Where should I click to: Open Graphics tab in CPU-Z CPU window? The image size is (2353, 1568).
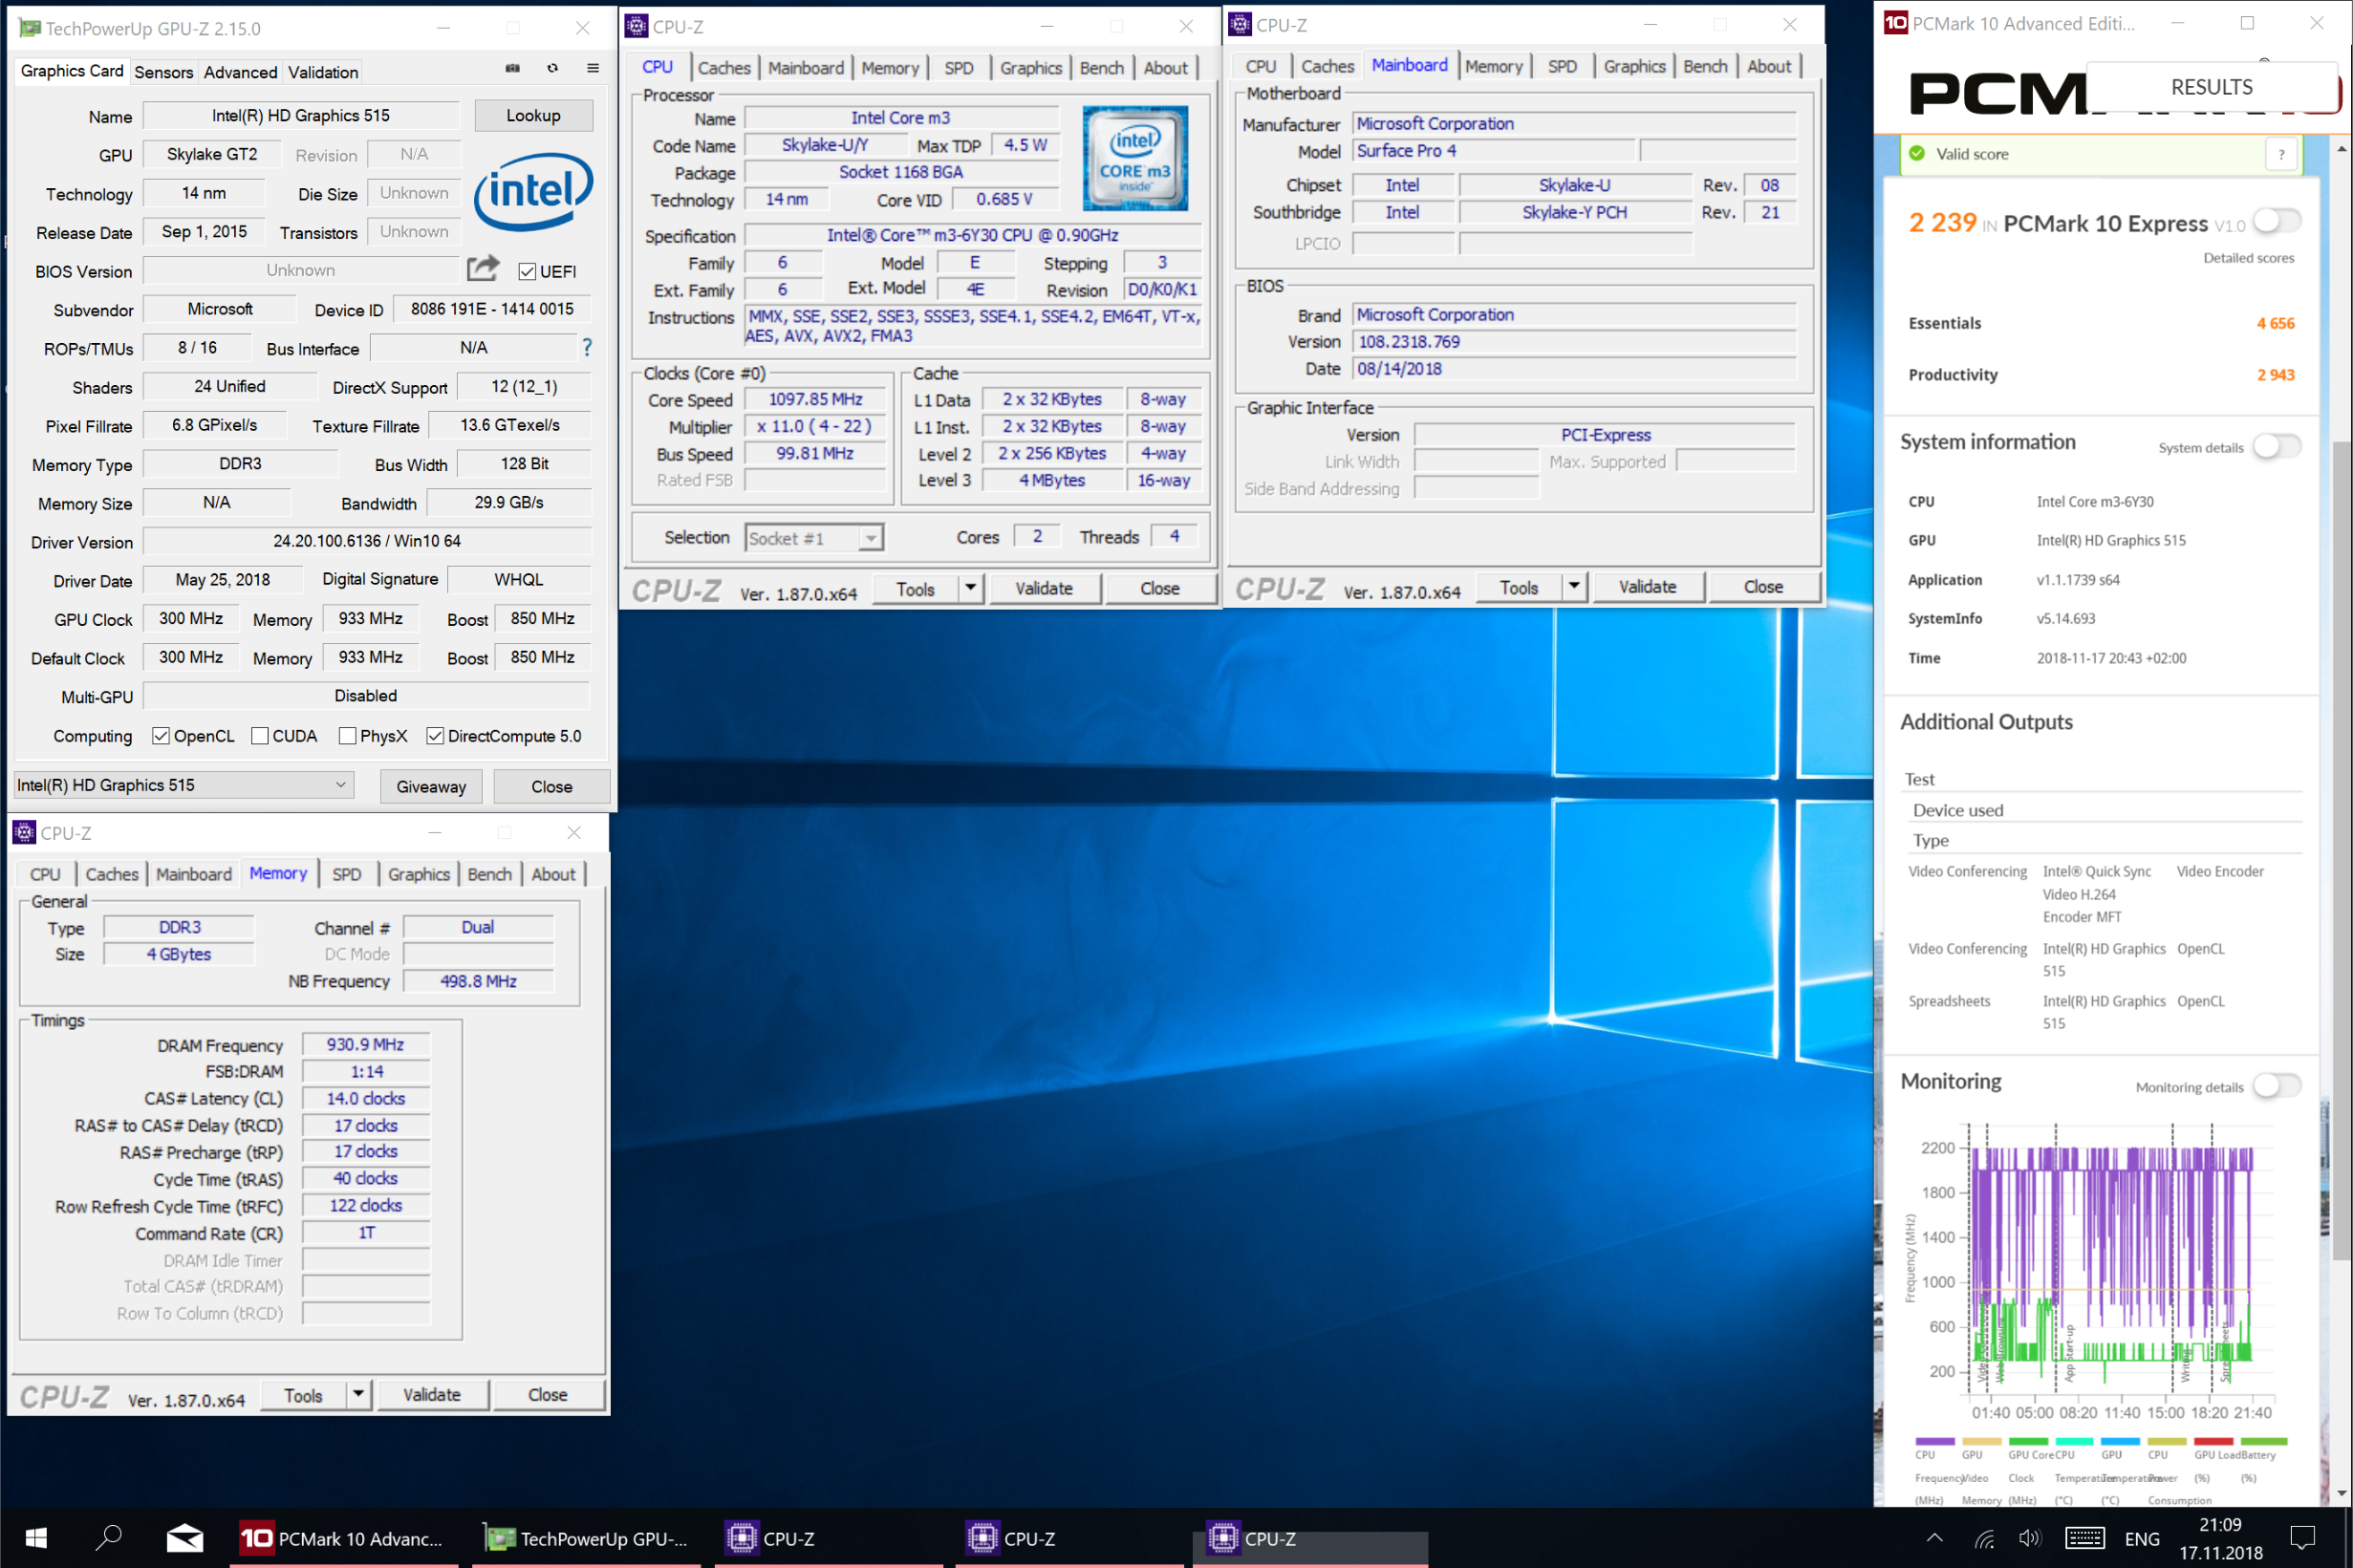[1031, 67]
